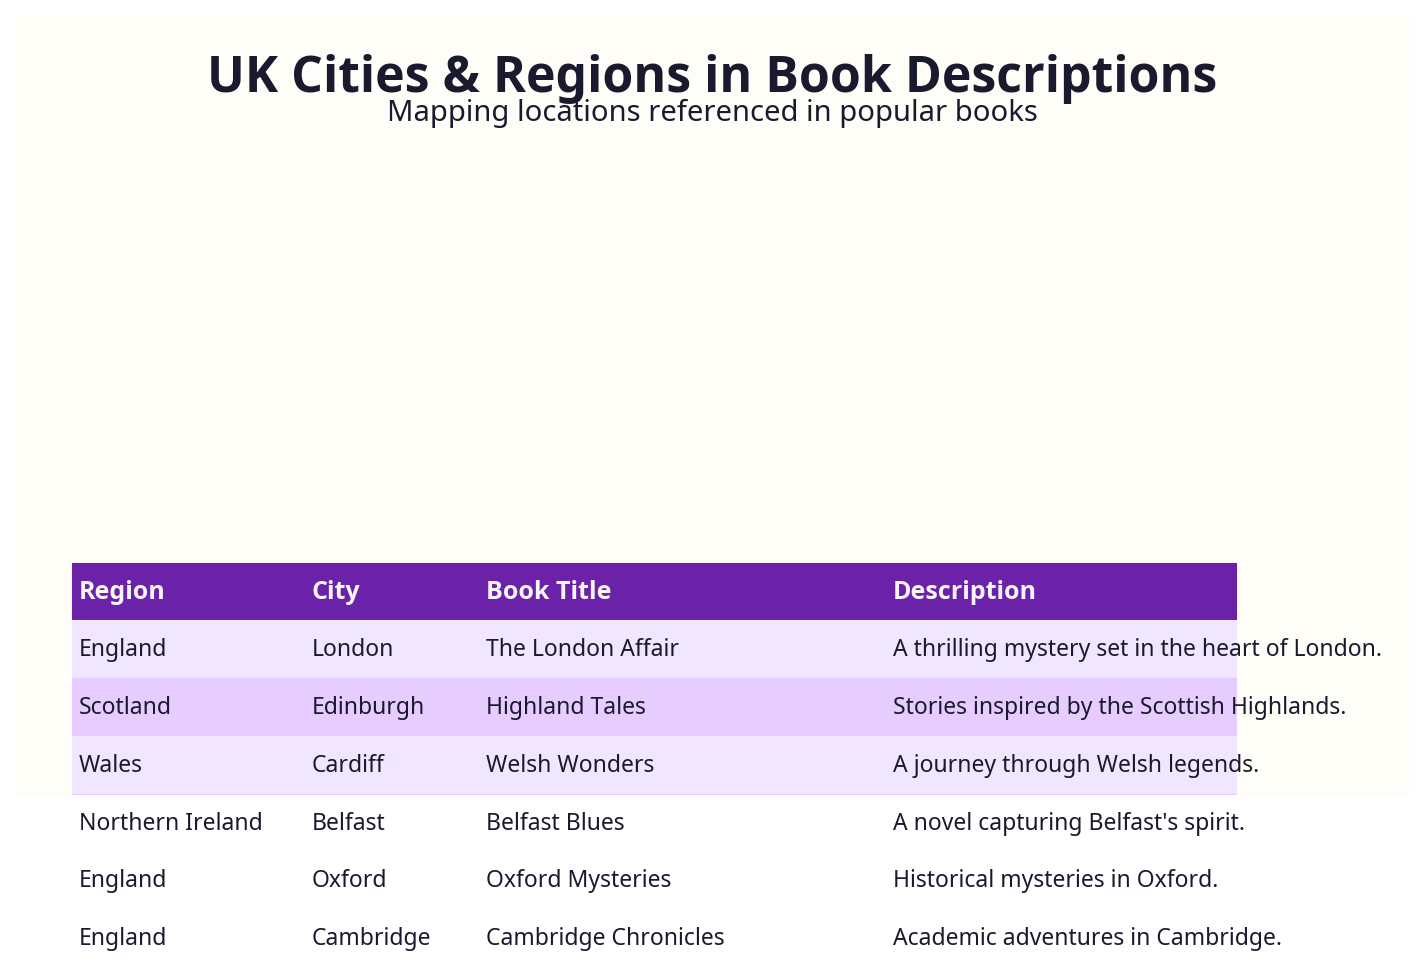Select Belfast Blues in the table
This screenshot has height=966, width=1425.
[x=555, y=822]
